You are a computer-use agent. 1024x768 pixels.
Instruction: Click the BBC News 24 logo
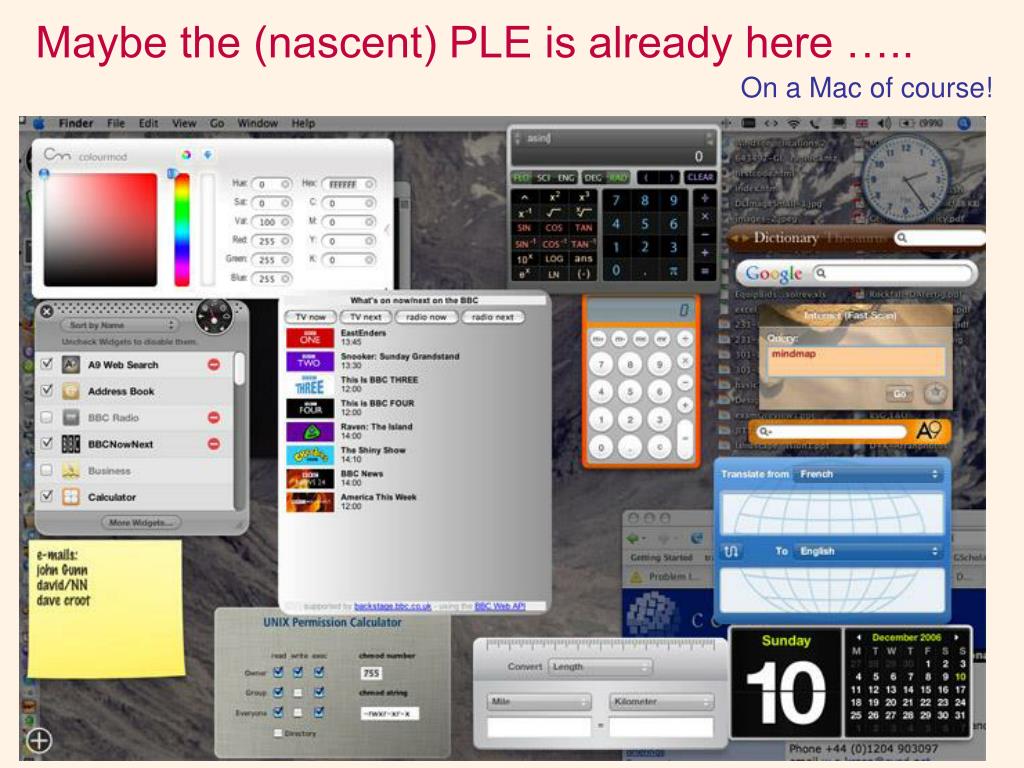(x=310, y=479)
